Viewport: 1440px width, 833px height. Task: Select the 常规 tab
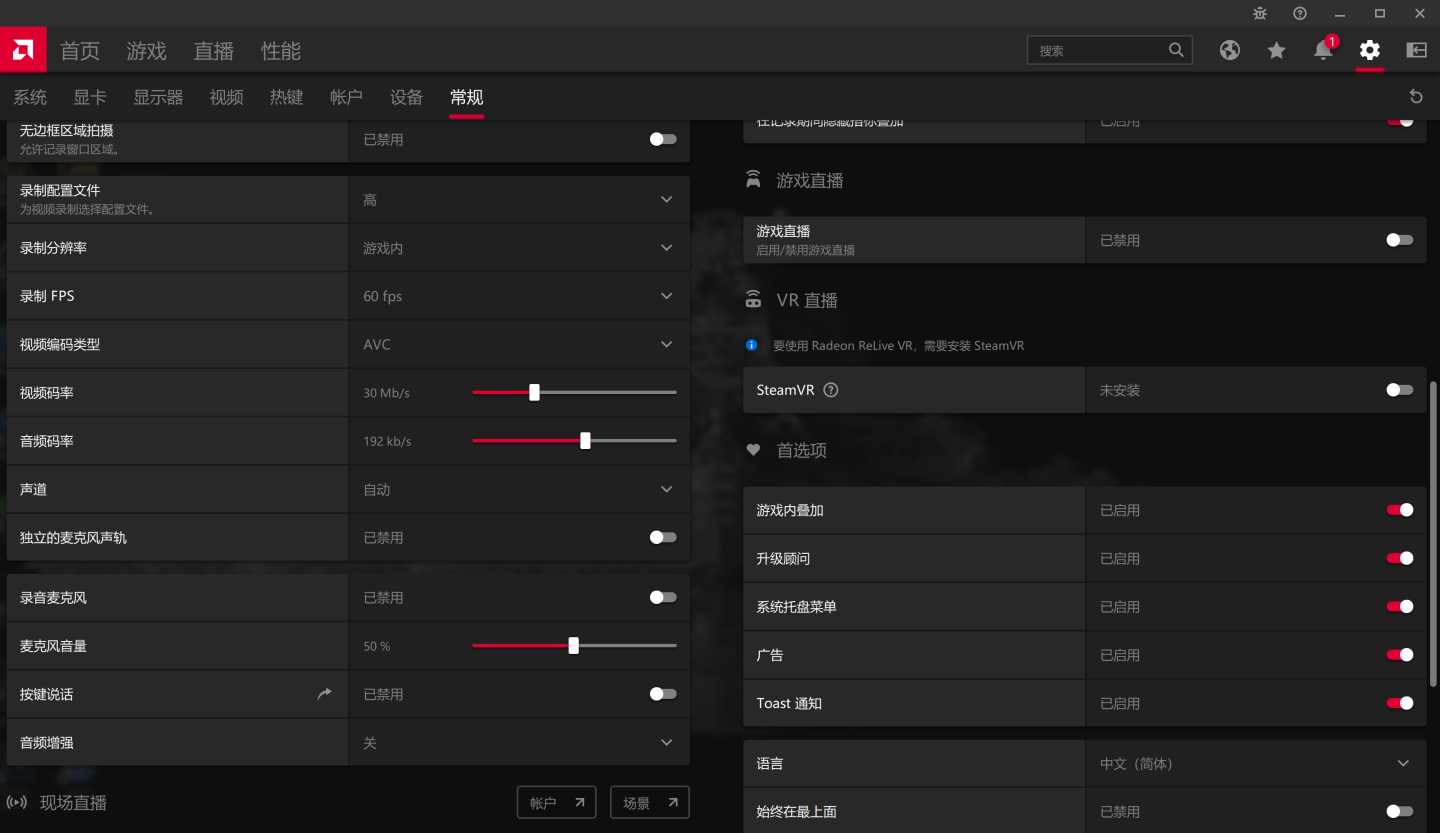point(467,97)
